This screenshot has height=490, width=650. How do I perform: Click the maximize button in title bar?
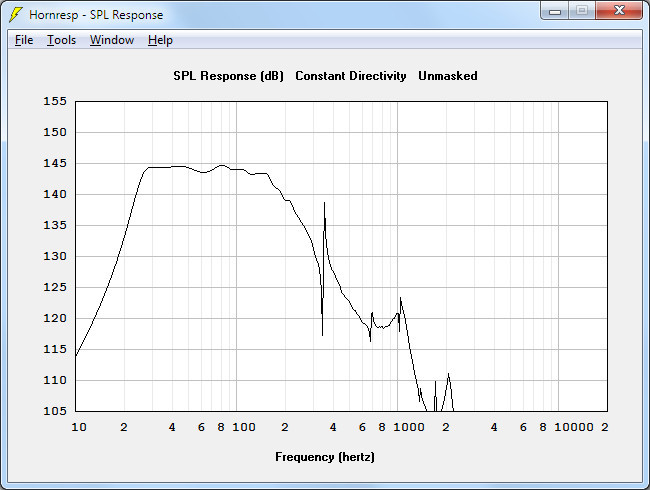click(582, 11)
